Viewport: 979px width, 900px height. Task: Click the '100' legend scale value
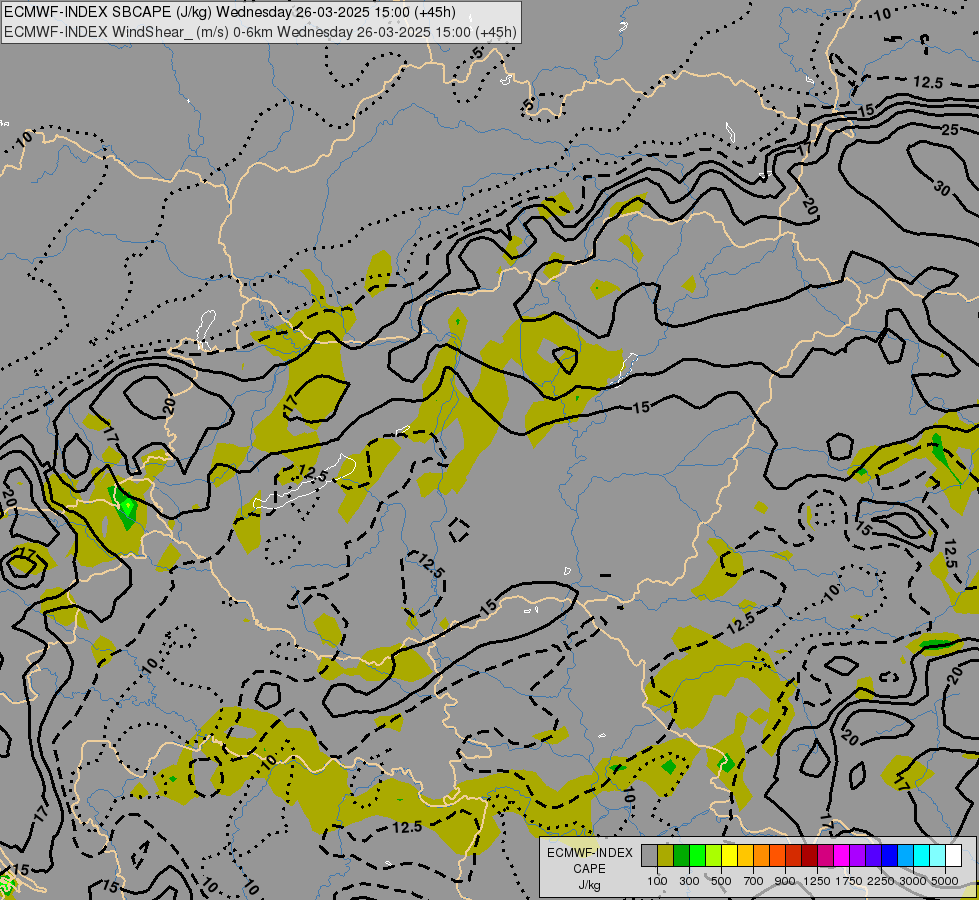(657, 881)
